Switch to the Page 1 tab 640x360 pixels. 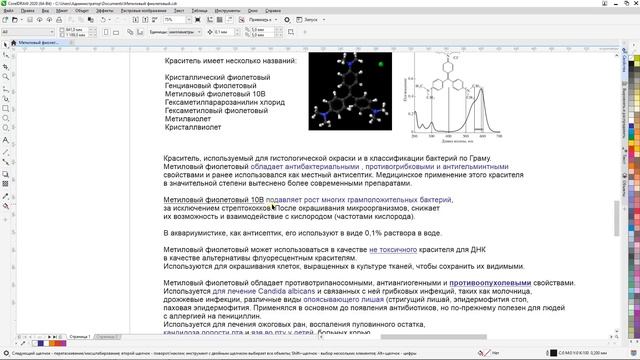[80, 337]
